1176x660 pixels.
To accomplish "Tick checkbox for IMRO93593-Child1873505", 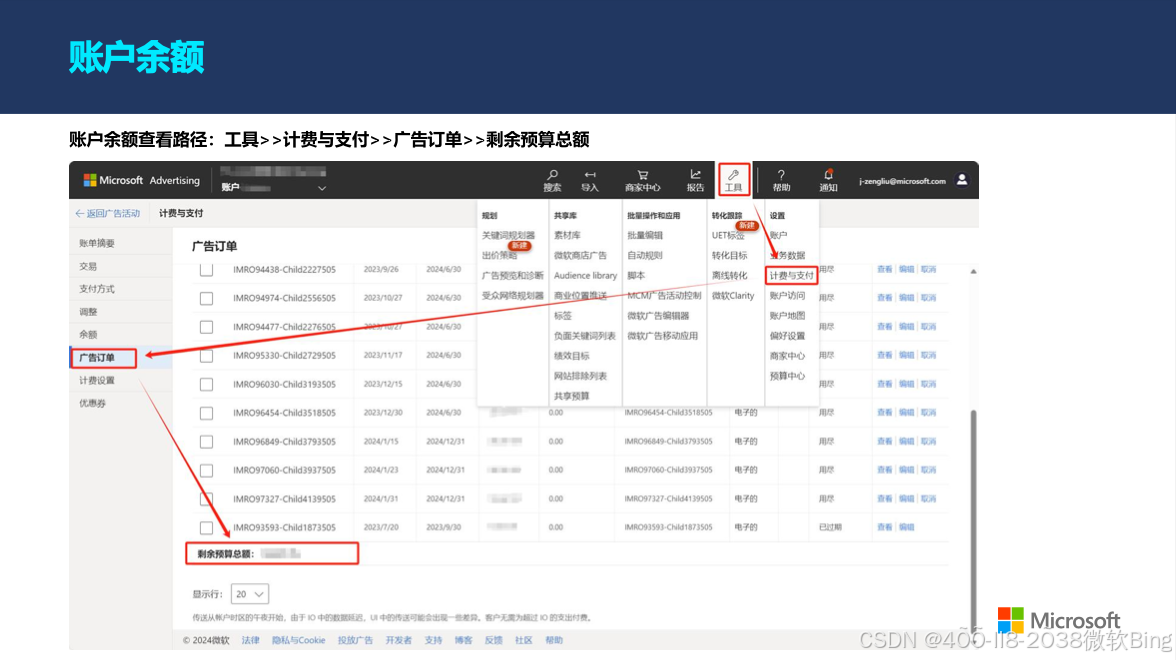I will (206, 528).
